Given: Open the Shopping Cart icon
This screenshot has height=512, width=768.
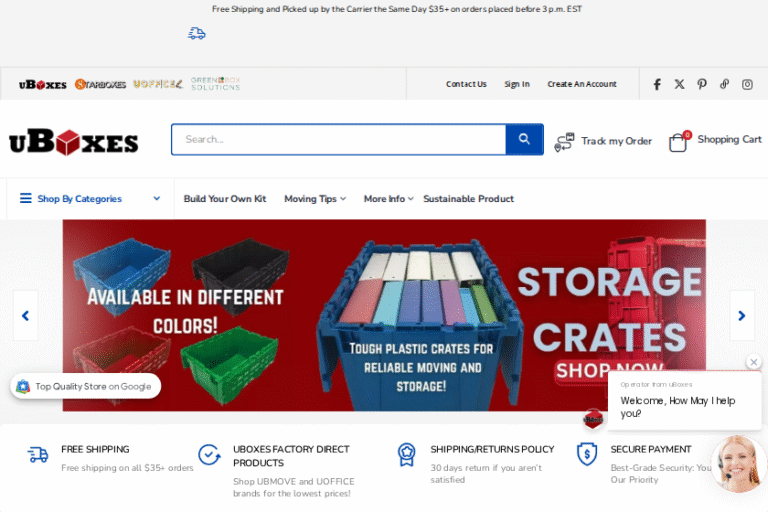Looking at the screenshot, I should (678, 141).
